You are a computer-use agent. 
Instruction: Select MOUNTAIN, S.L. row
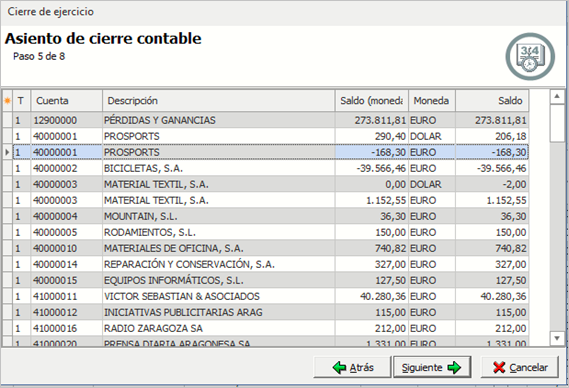point(266,216)
